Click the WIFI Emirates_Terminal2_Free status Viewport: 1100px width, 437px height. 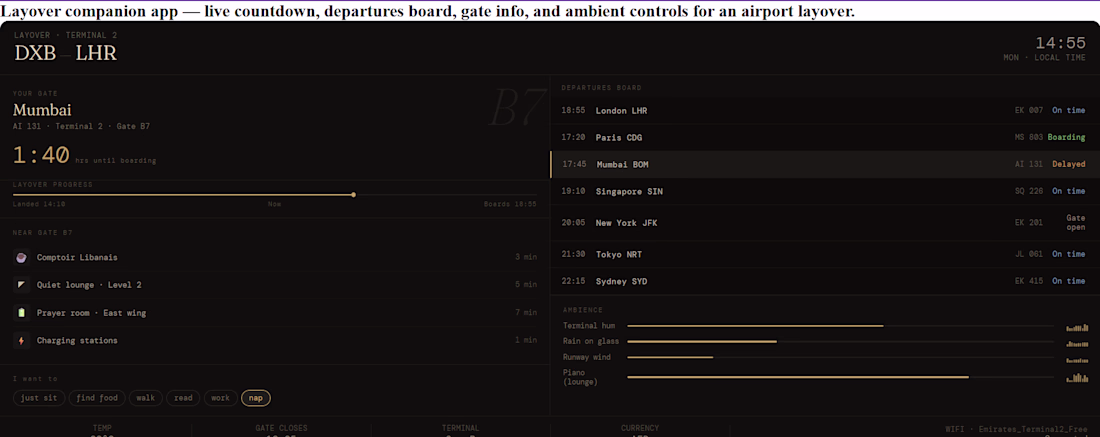coord(1017,429)
